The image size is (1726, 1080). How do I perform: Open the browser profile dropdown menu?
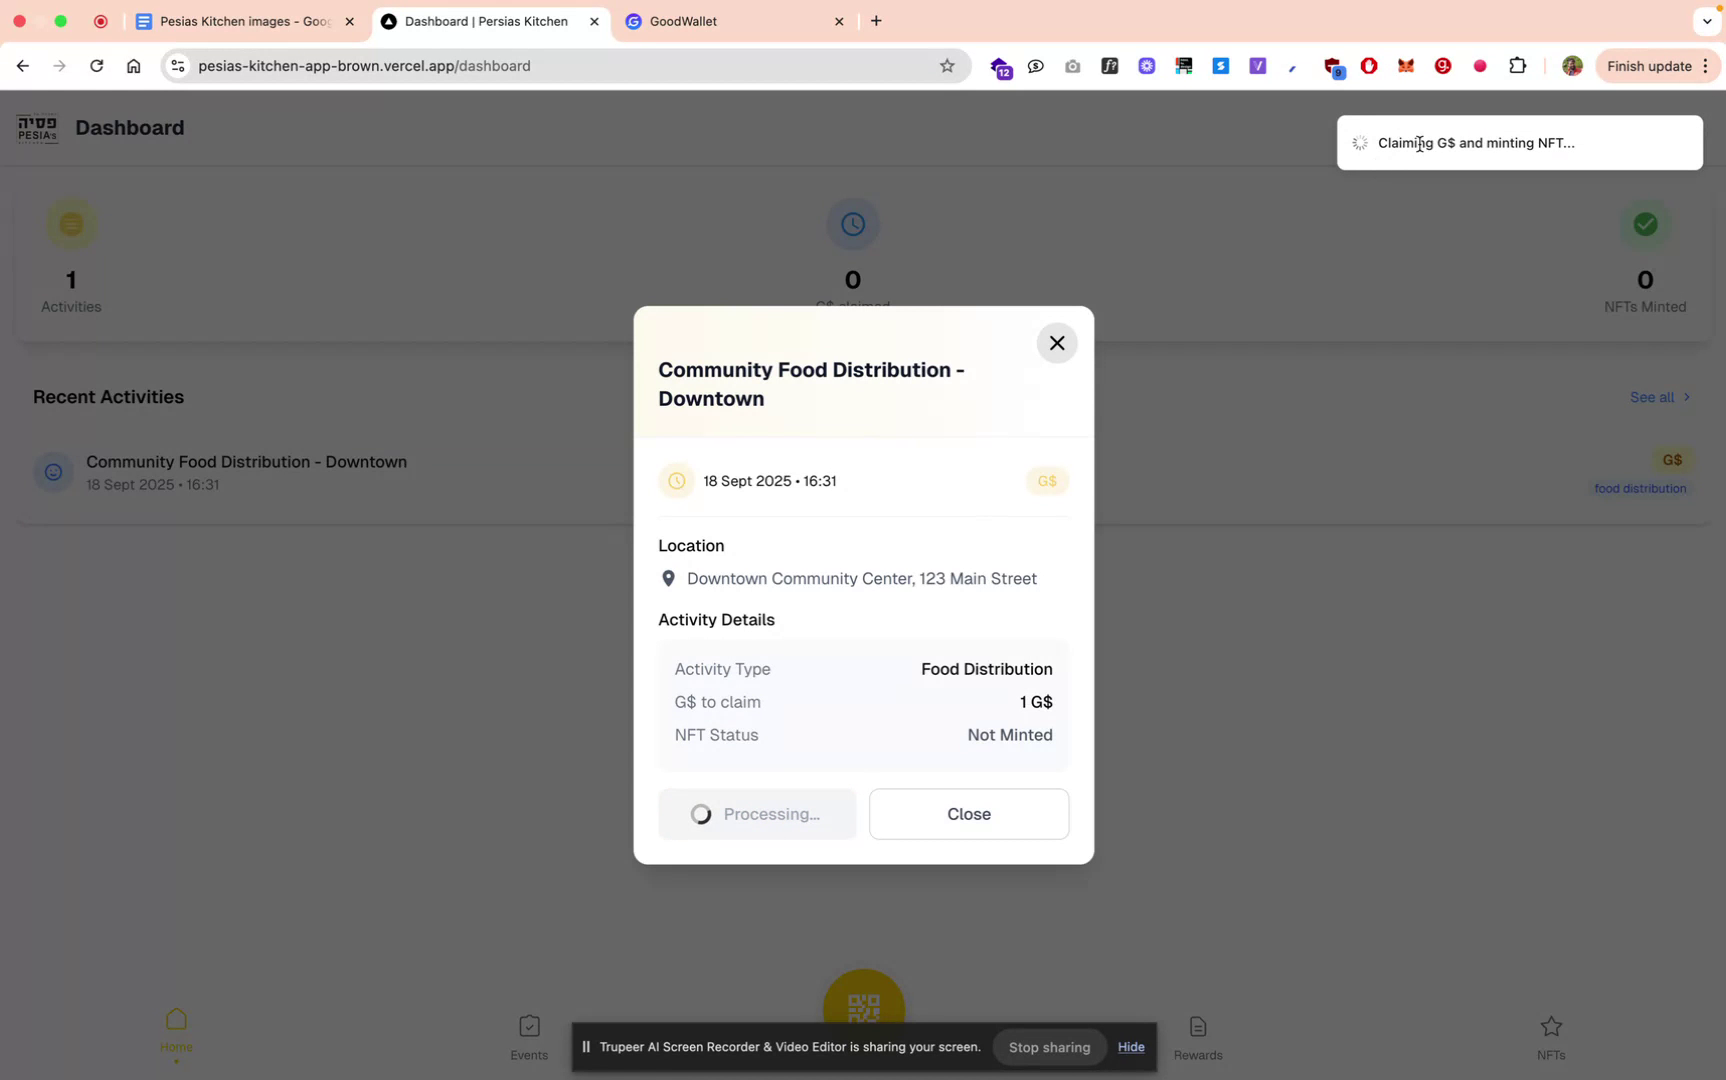(x=1571, y=66)
